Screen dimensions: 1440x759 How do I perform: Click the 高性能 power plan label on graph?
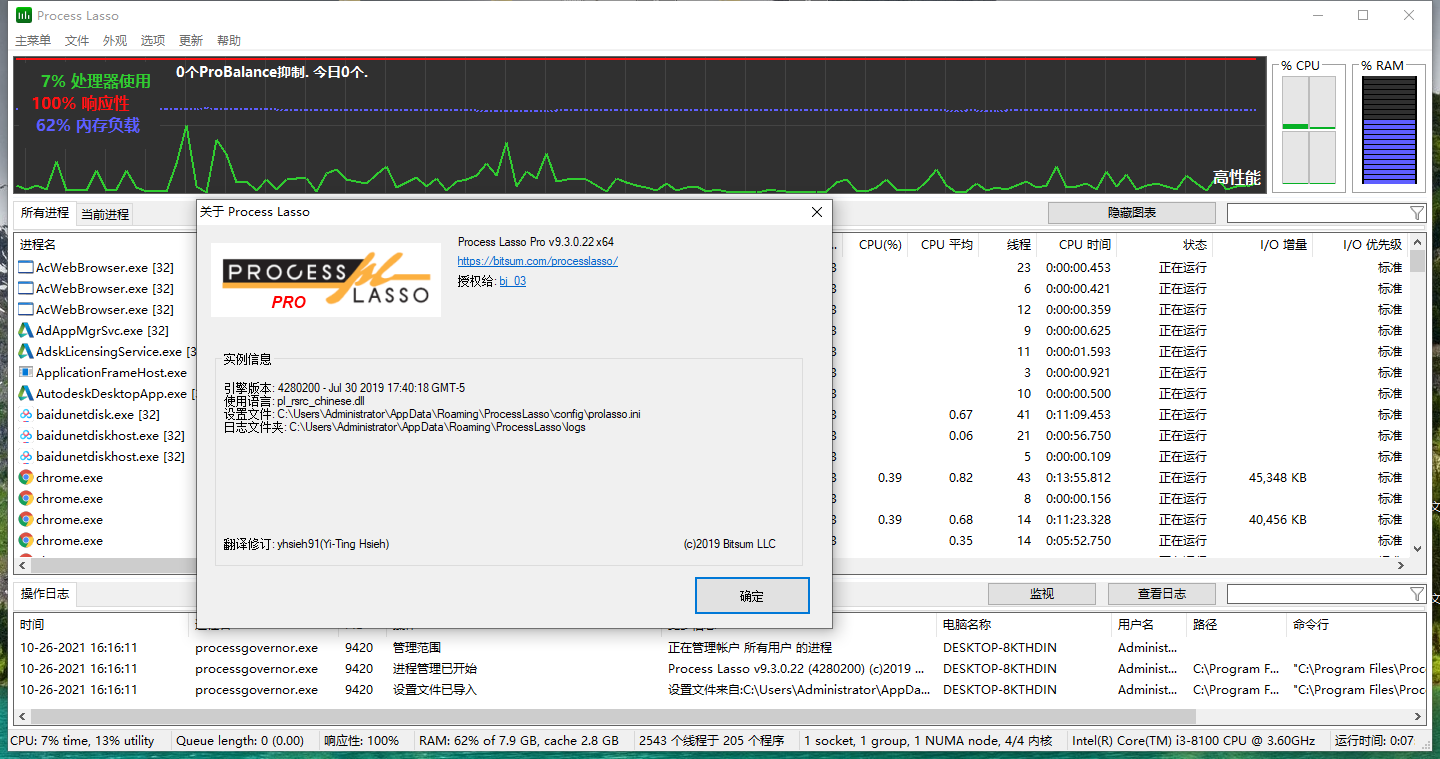(x=1237, y=178)
